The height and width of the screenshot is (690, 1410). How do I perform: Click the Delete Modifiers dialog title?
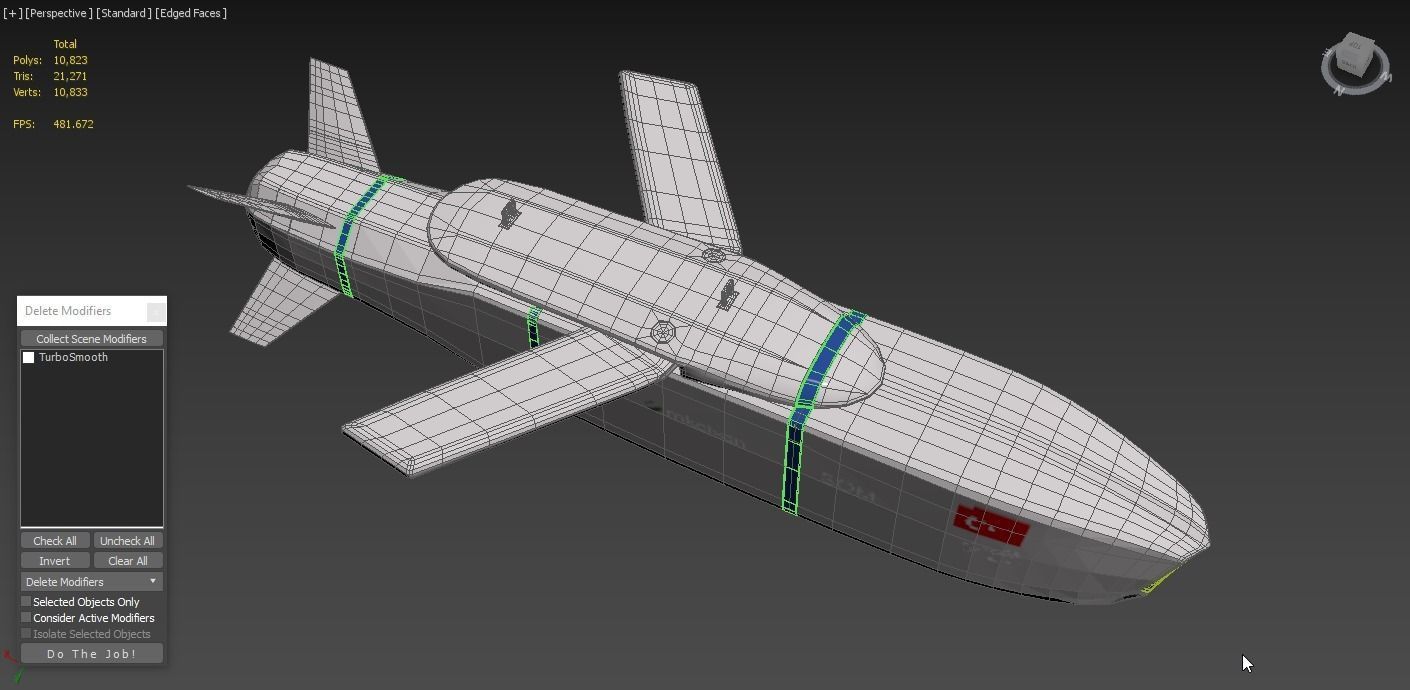click(68, 311)
